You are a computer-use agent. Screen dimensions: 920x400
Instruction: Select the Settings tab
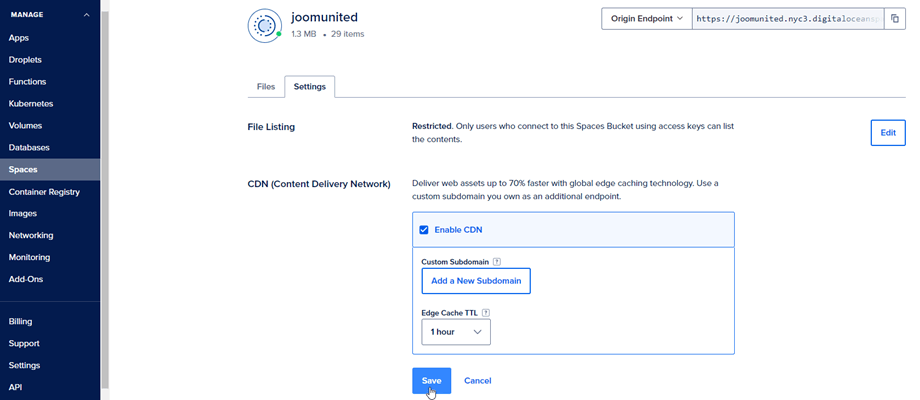coord(309,87)
